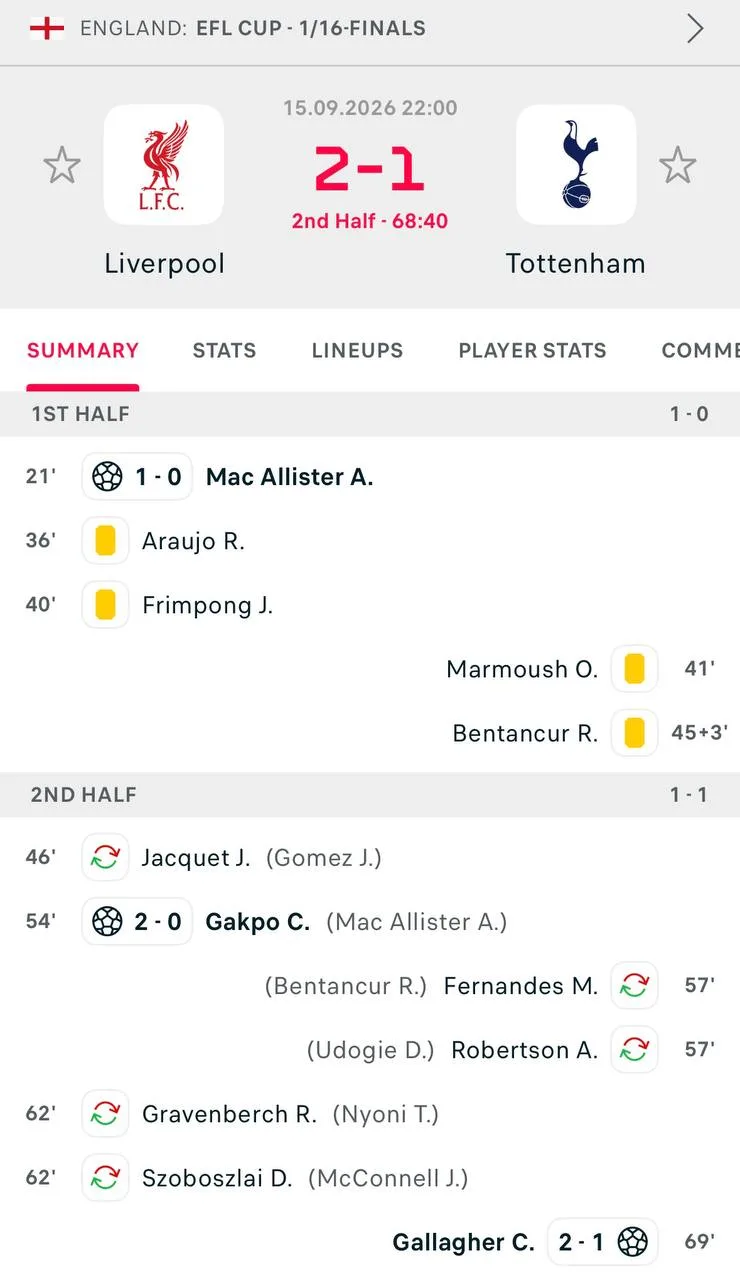Open Gakpo C. player link
Screen dimensions: 740x1280
(258, 921)
